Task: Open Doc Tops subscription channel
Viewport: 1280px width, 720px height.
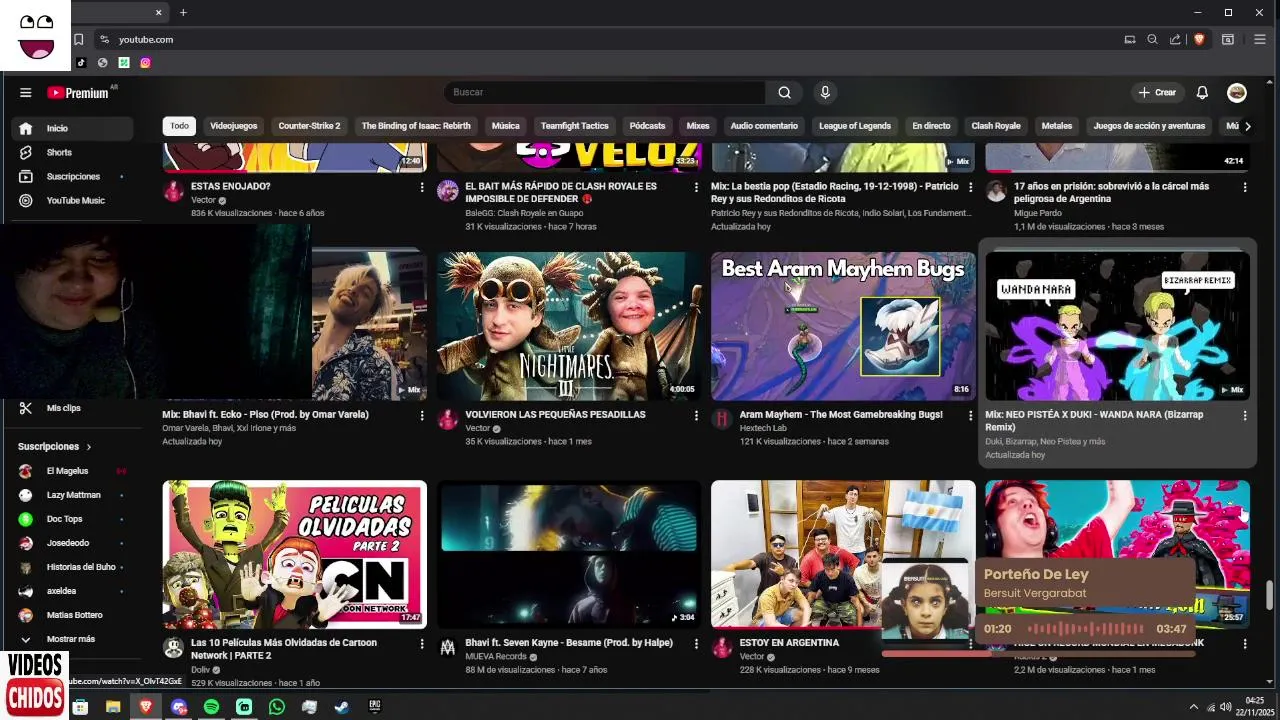Action: point(73,519)
